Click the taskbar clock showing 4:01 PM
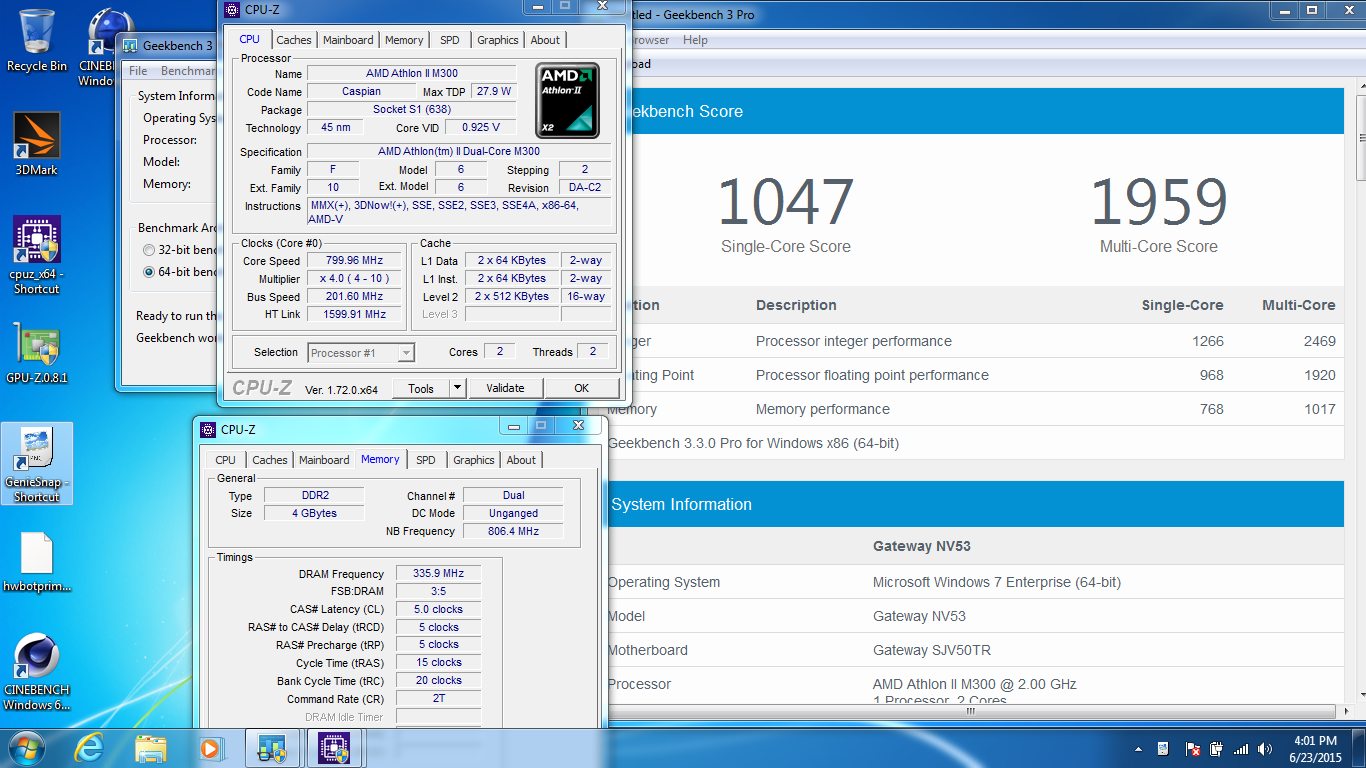 click(x=1314, y=749)
